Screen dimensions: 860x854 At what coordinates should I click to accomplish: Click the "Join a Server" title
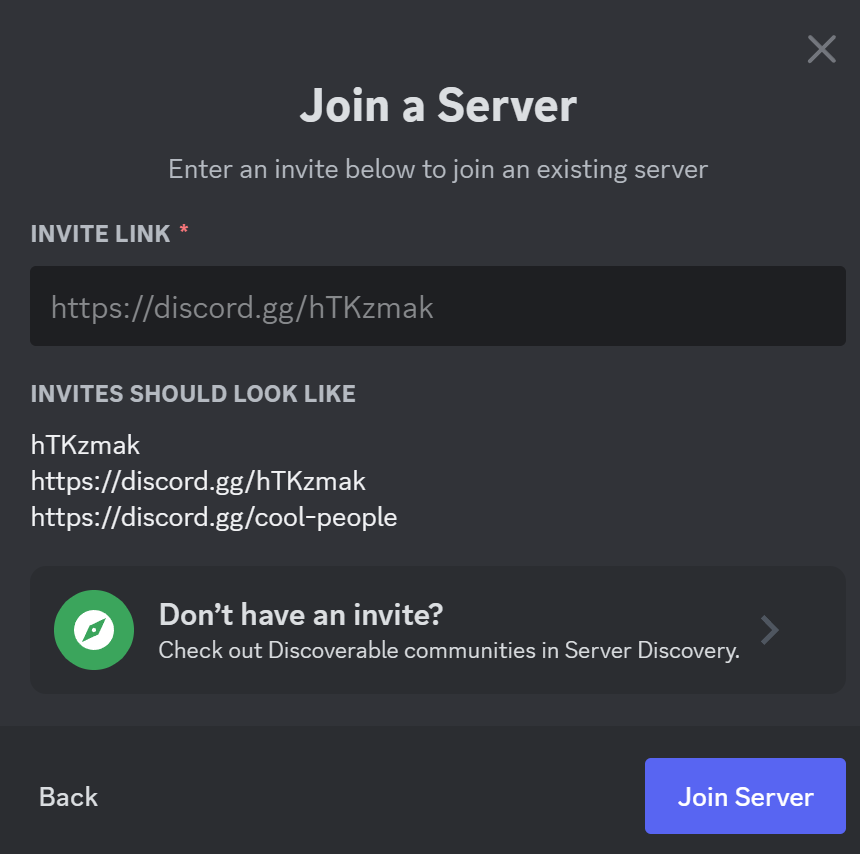pyautogui.click(x=438, y=105)
